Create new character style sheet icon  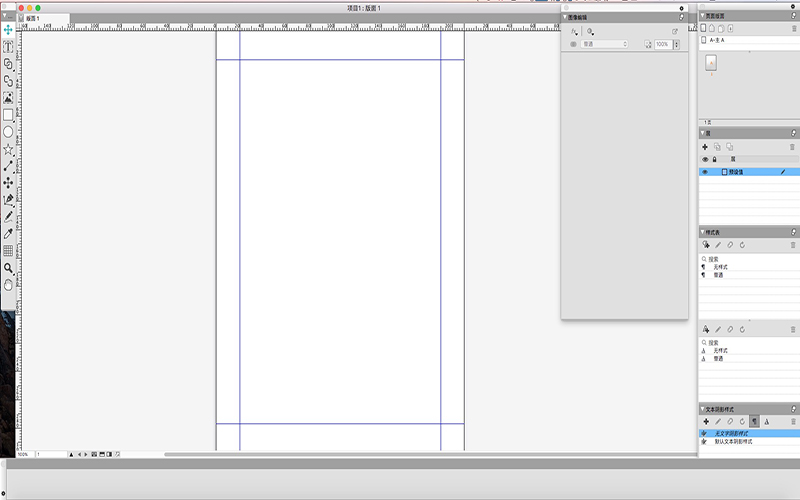click(x=706, y=329)
